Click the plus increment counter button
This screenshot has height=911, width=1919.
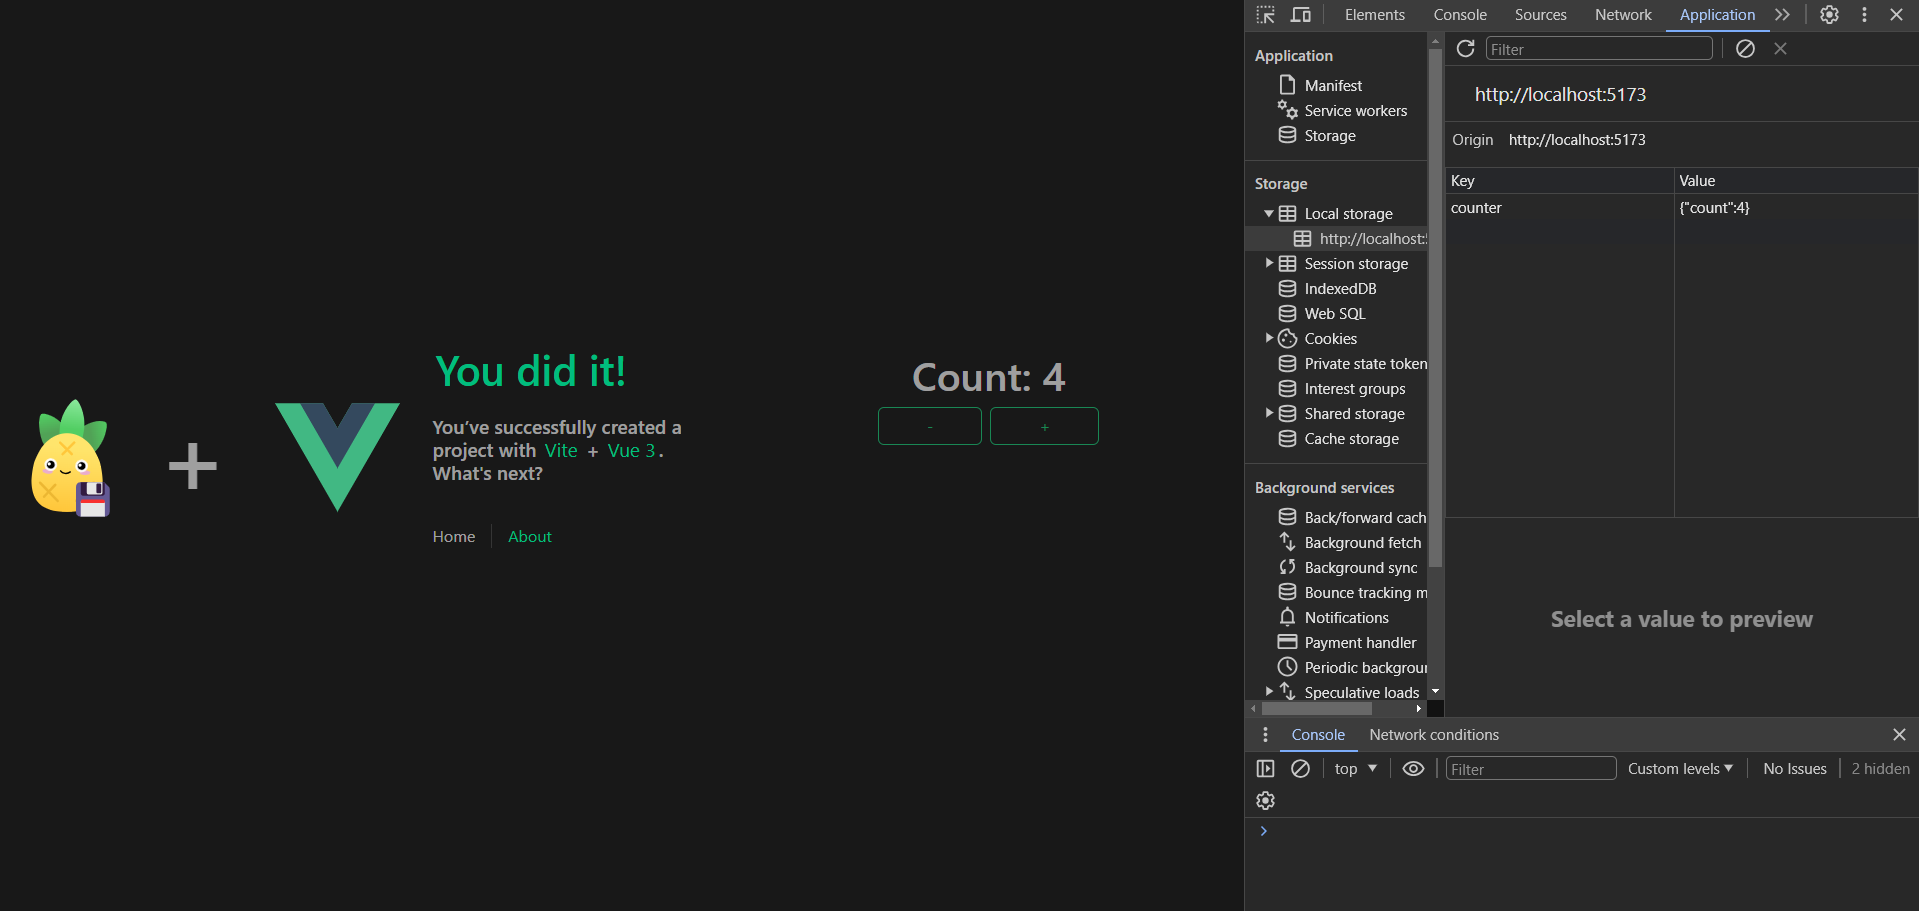point(1044,426)
